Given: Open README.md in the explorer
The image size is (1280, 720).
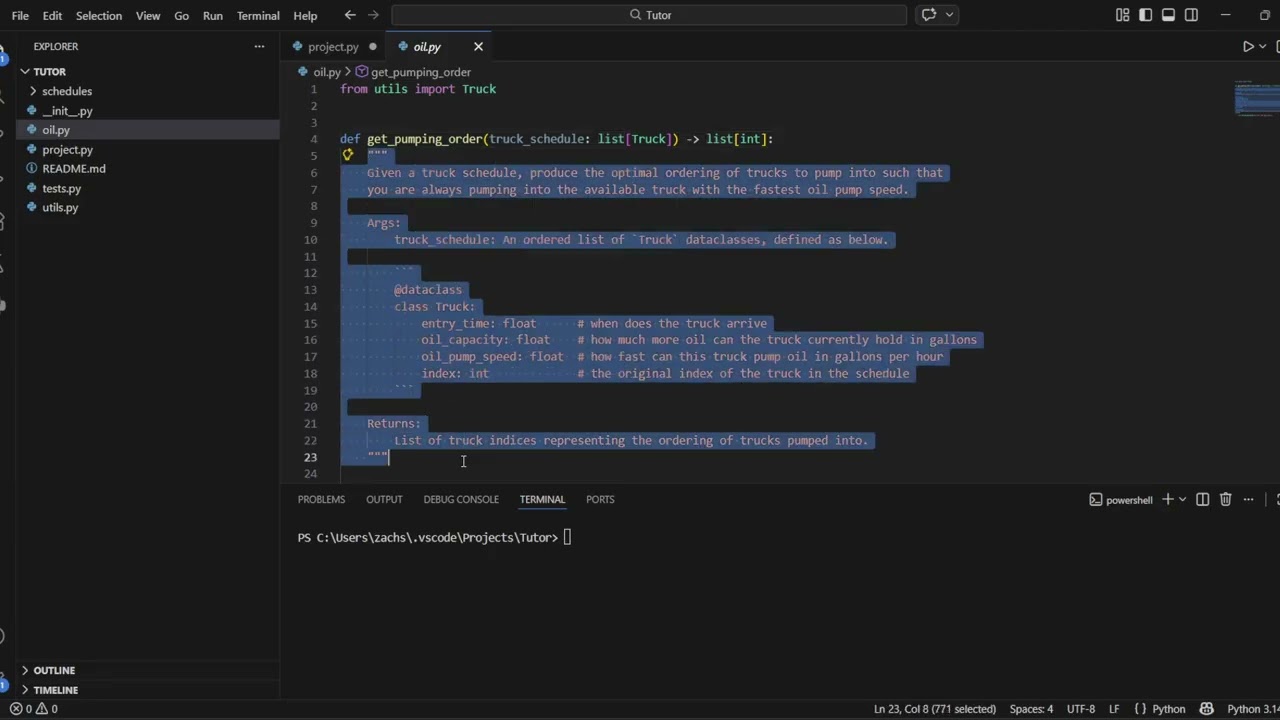Looking at the screenshot, I should click(73, 168).
